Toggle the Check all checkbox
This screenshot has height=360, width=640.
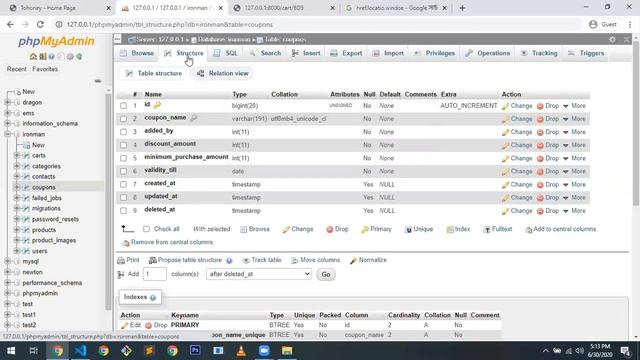pyautogui.click(x=146, y=229)
